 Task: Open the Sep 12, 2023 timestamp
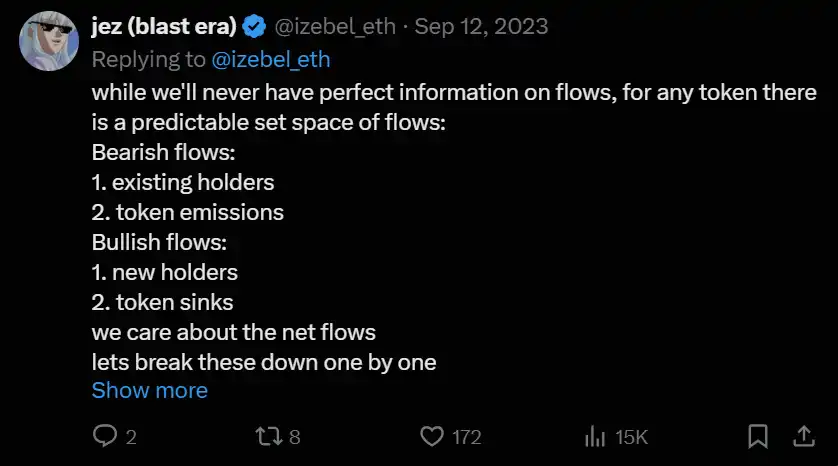[481, 27]
